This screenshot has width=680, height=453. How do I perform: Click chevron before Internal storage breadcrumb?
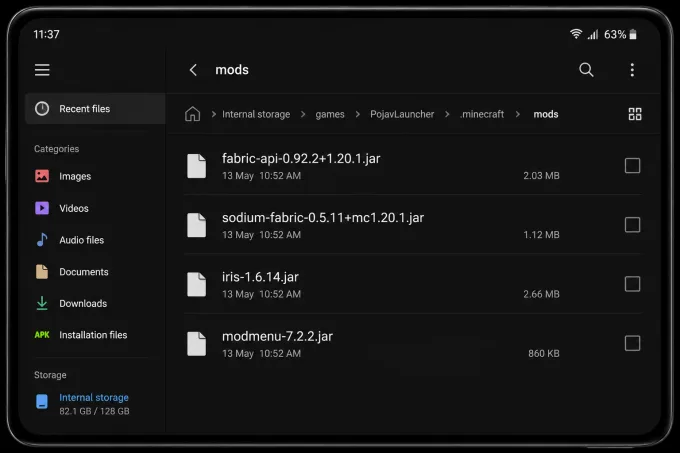point(214,114)
